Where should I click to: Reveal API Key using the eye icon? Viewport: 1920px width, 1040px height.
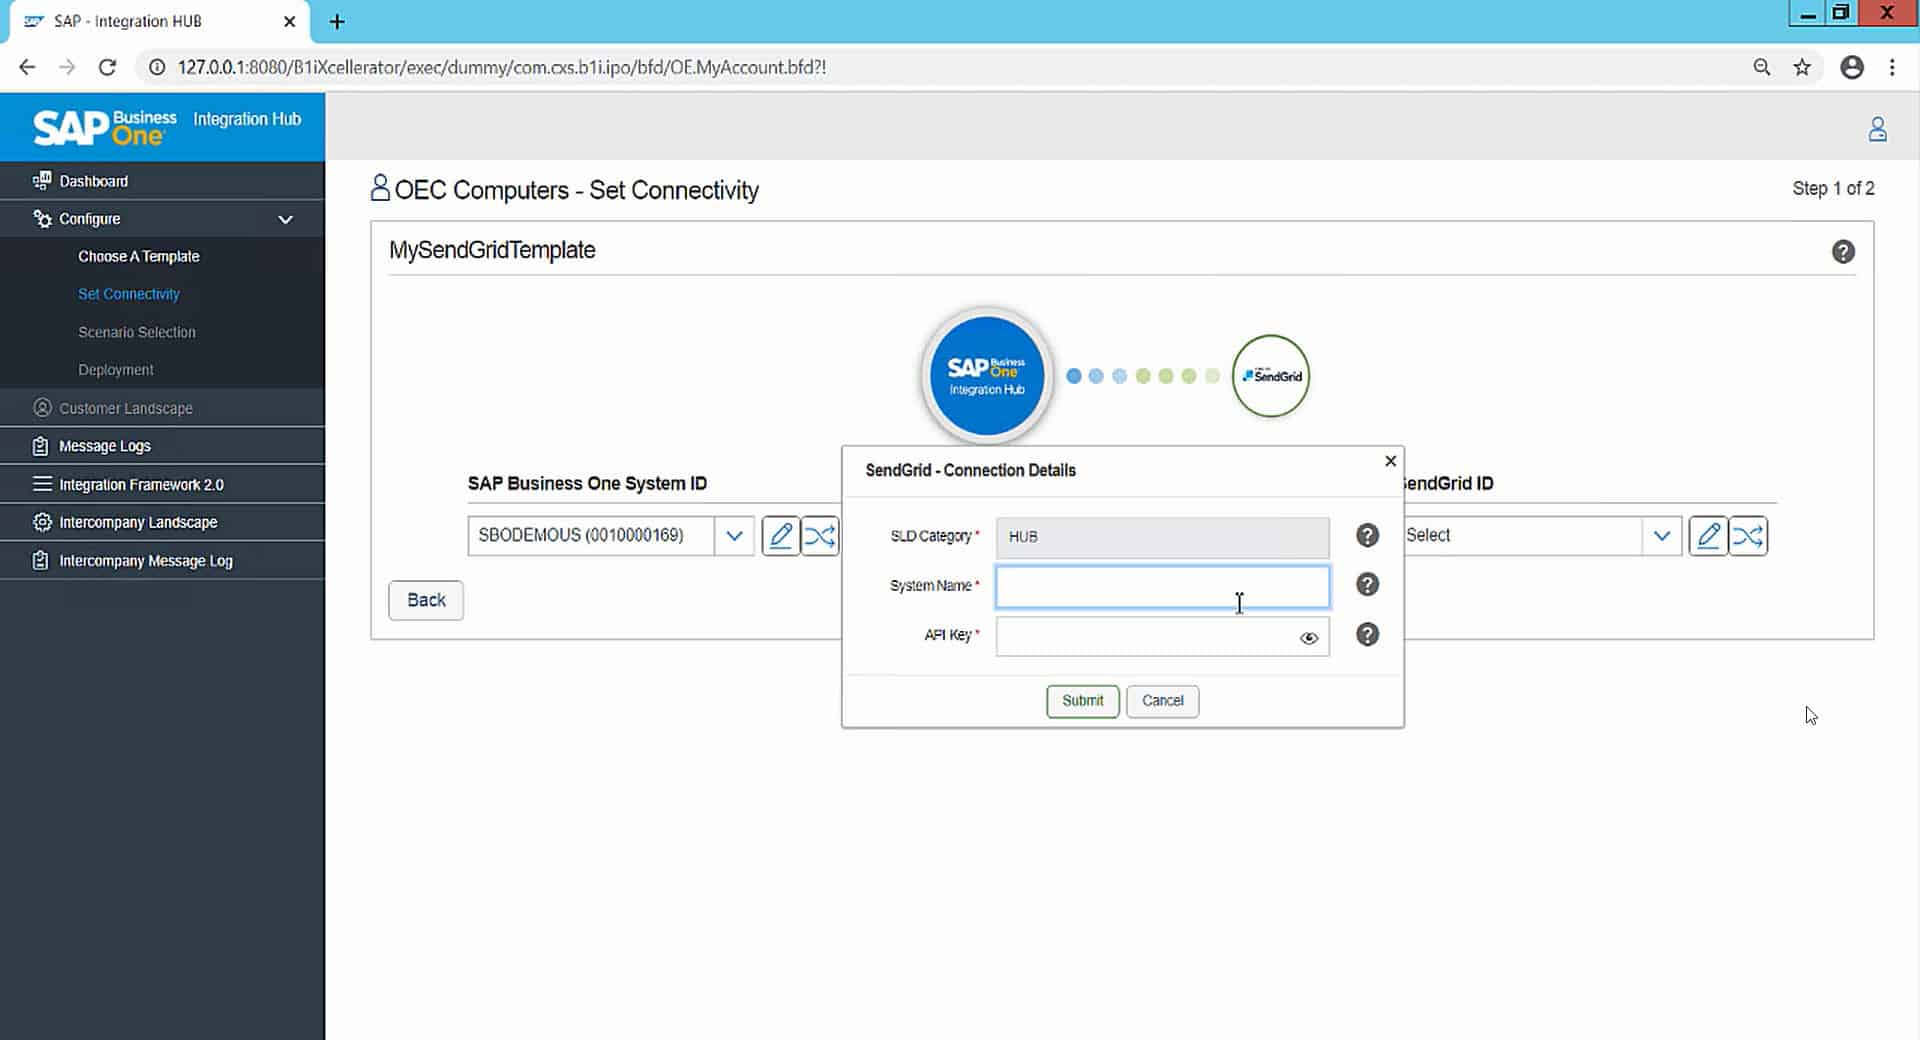(x=1309, y=637)
